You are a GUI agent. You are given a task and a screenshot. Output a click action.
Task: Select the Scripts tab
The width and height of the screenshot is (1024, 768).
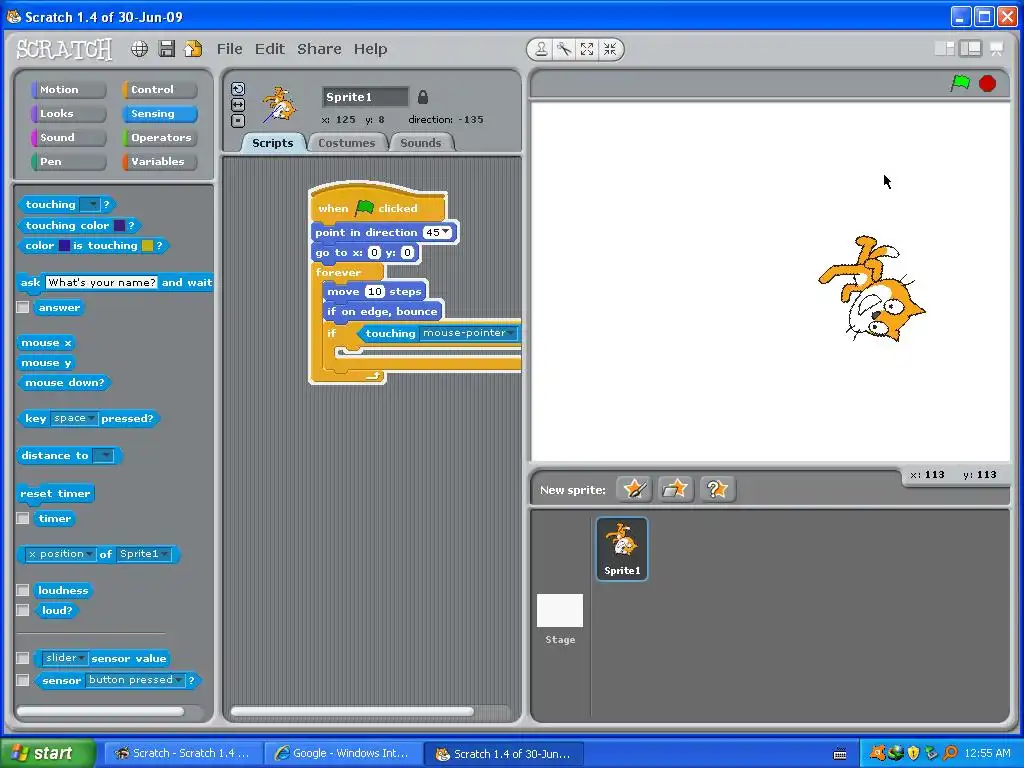click(272, 143)
